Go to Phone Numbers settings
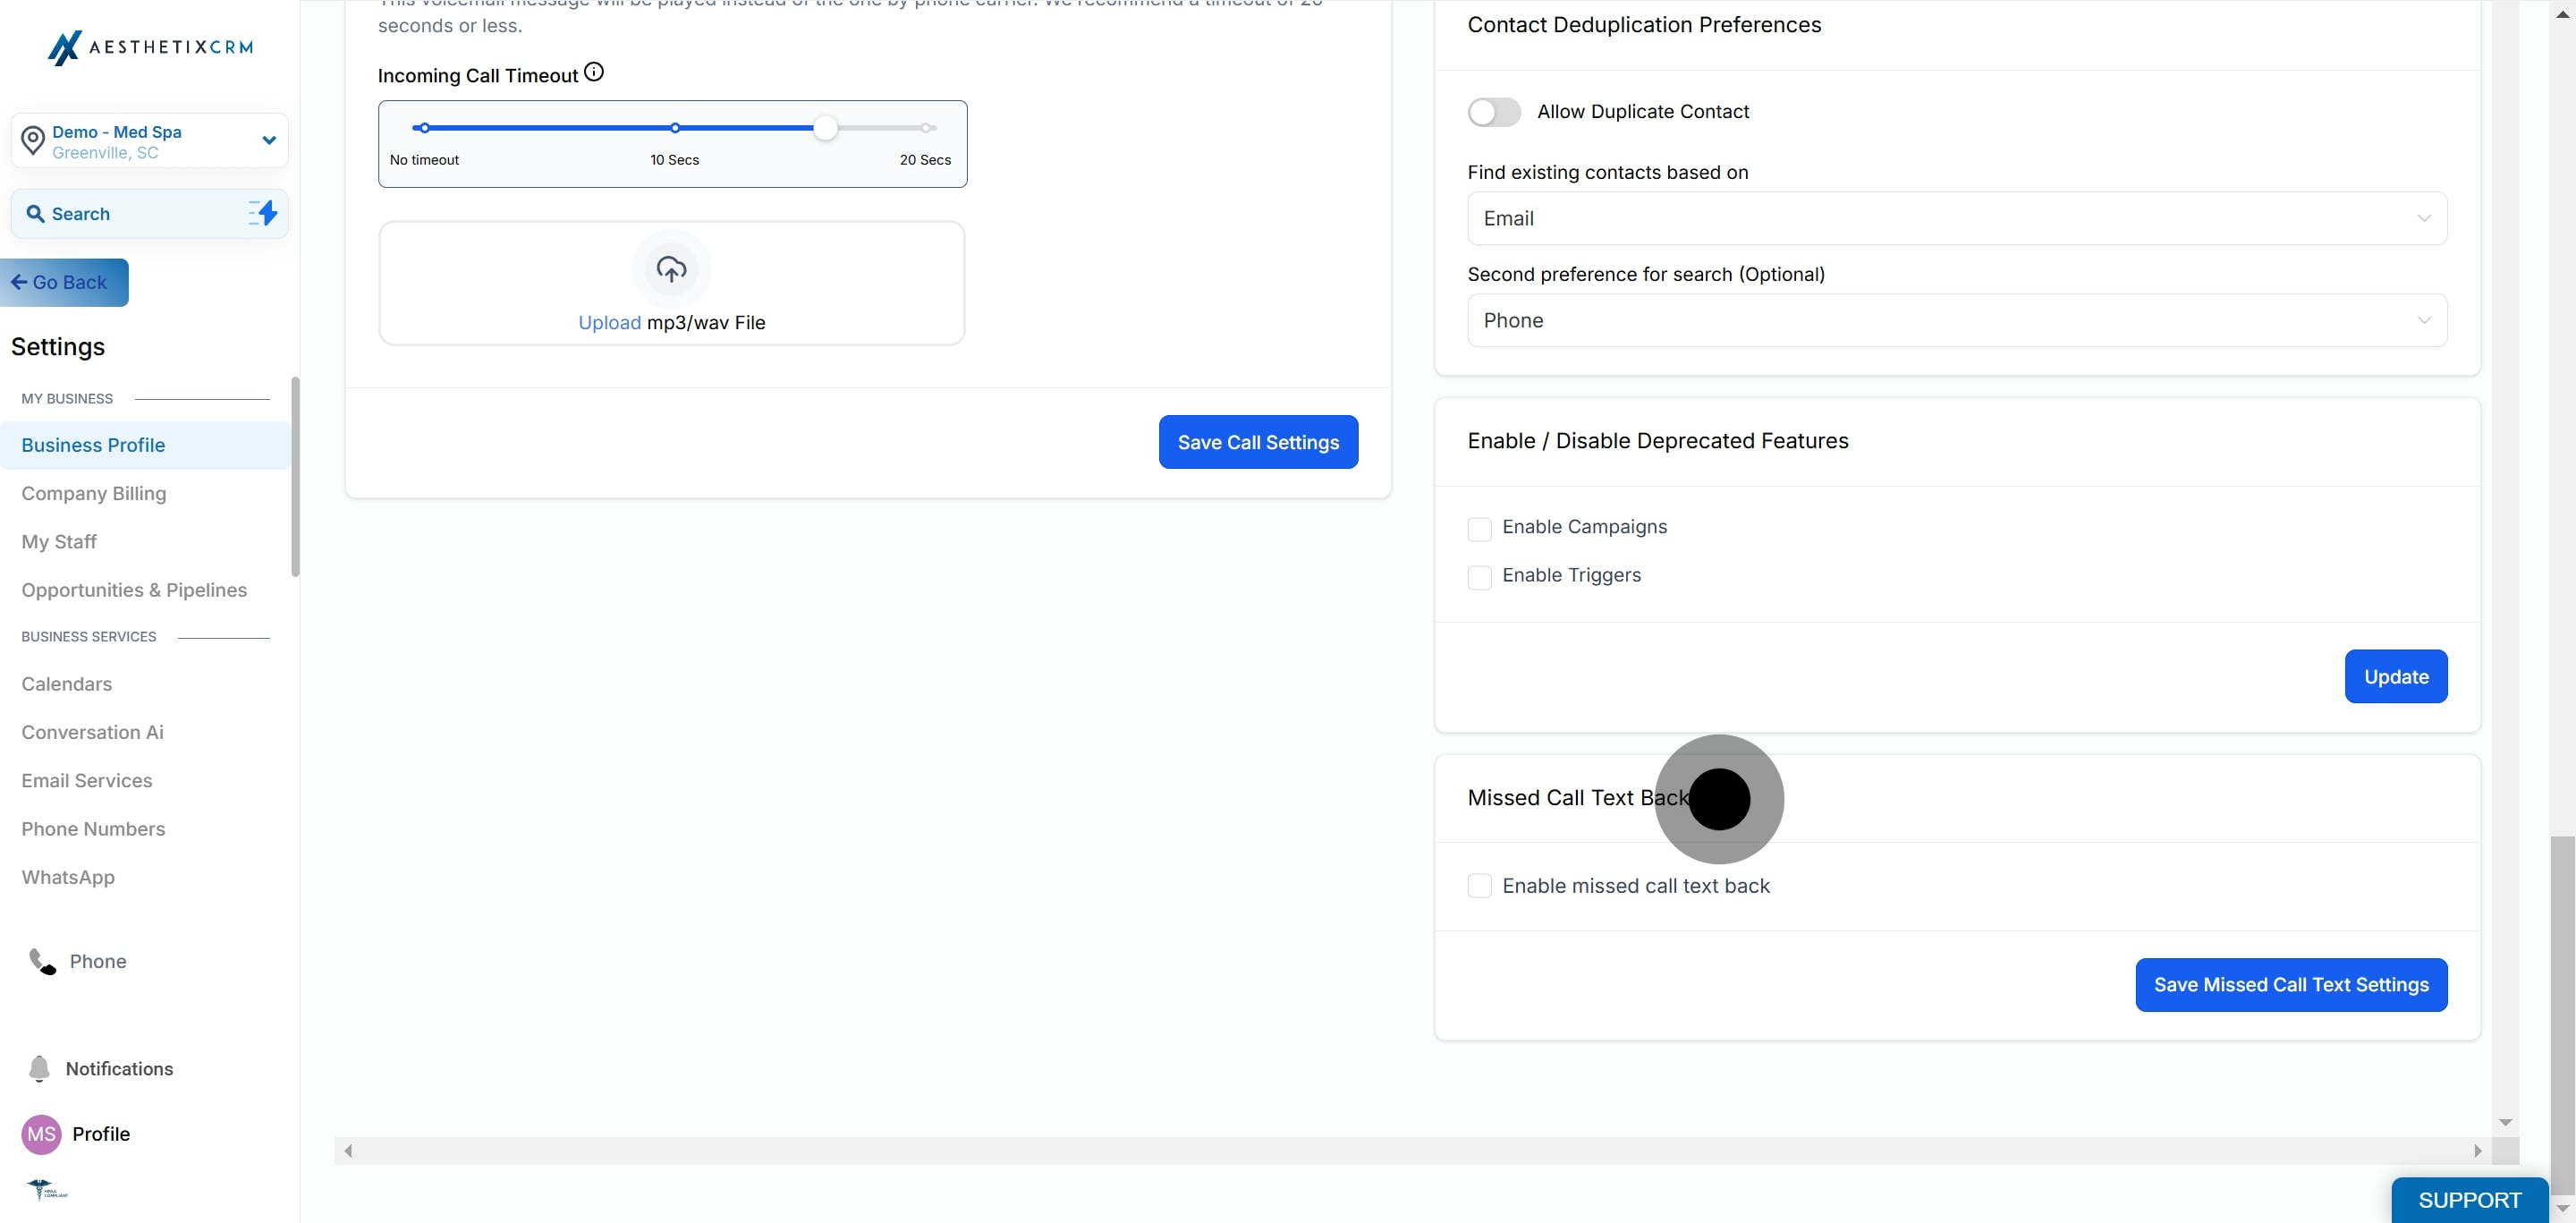 93,829
